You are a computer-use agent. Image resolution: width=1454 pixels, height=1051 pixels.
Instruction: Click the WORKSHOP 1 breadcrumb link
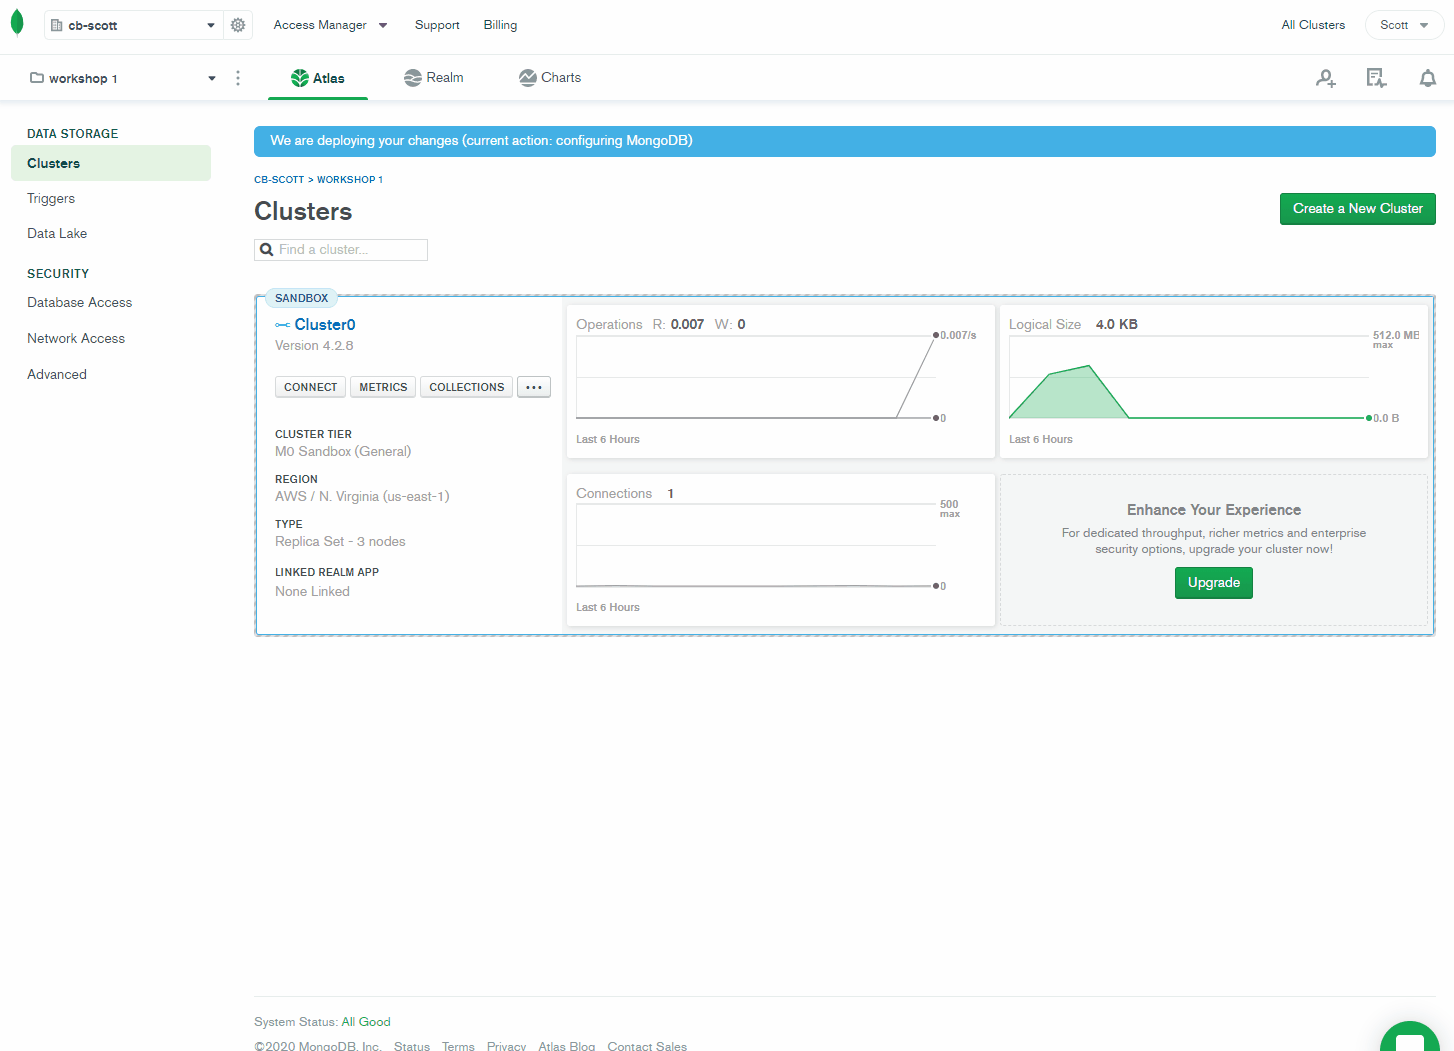[350, 180]
